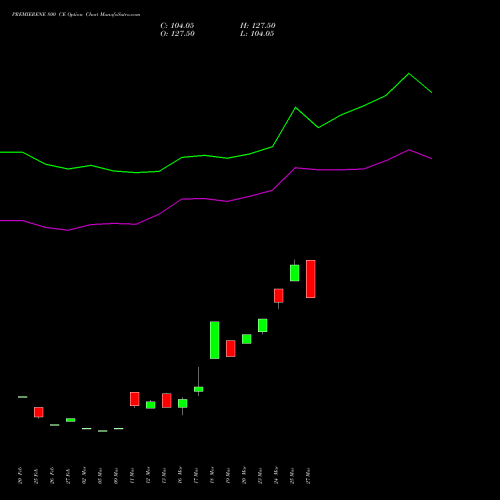Click the '26 Feb' date axis label
The image size is (500, 500).
point(52,475)
